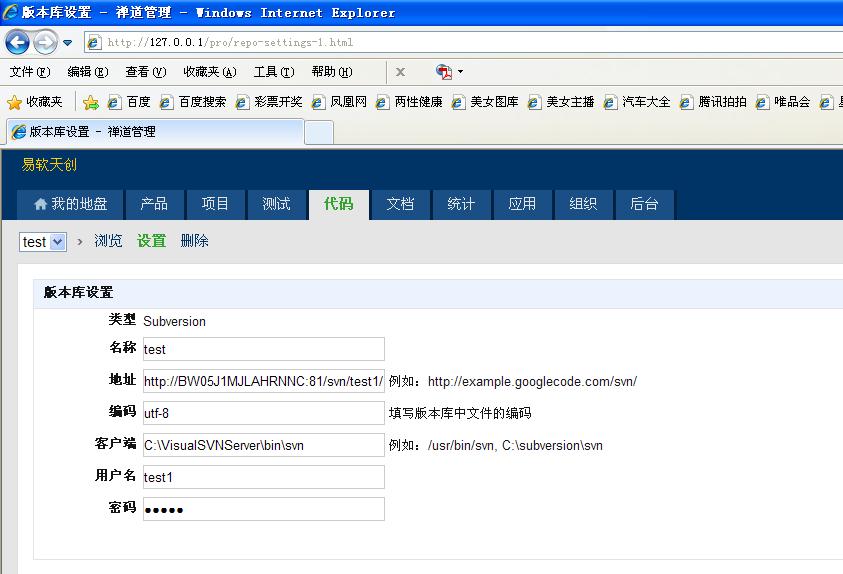Image resolution: width=843 pixels, height=574 pixels.
Task: Open the 收藏夹(A) menu
Action: [210, 71]
